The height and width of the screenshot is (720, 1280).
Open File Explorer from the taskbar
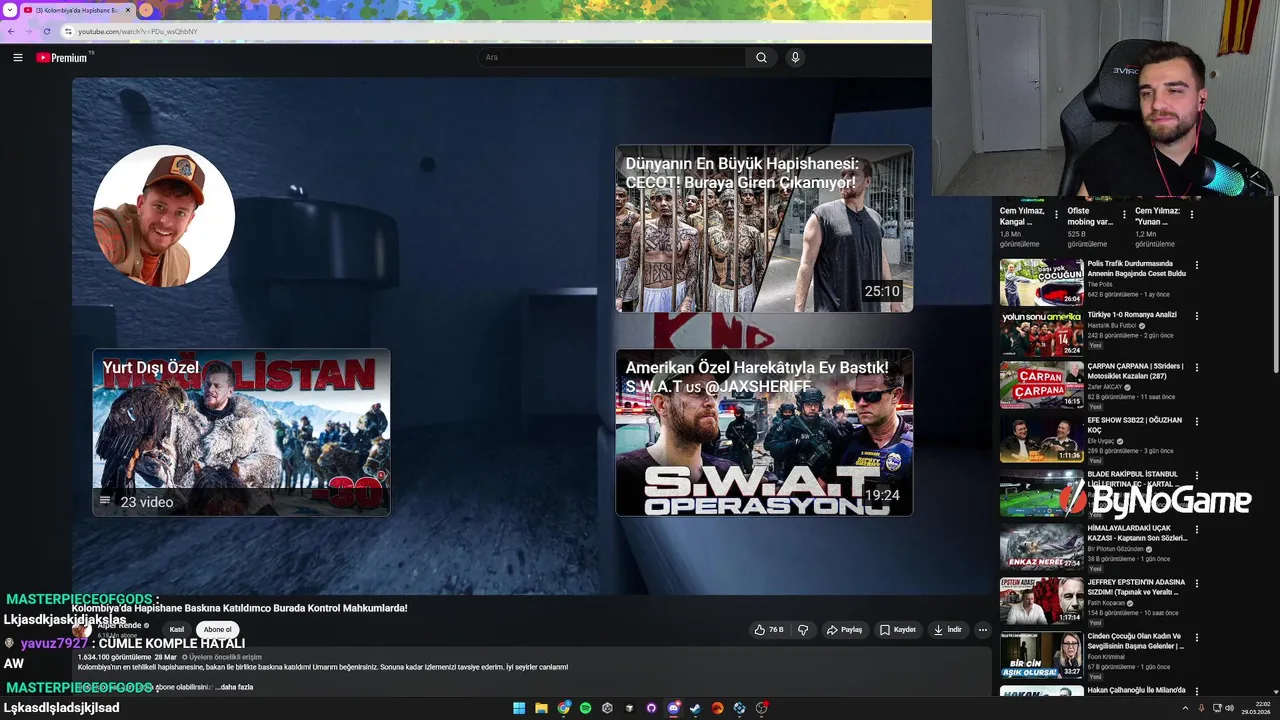coord(541,708)
